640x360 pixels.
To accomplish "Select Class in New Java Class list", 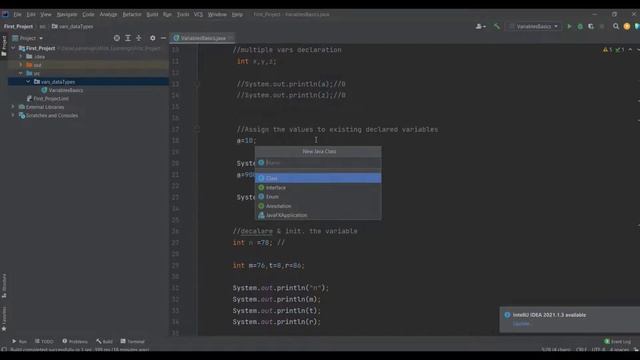I will click(x=318, y=178).
